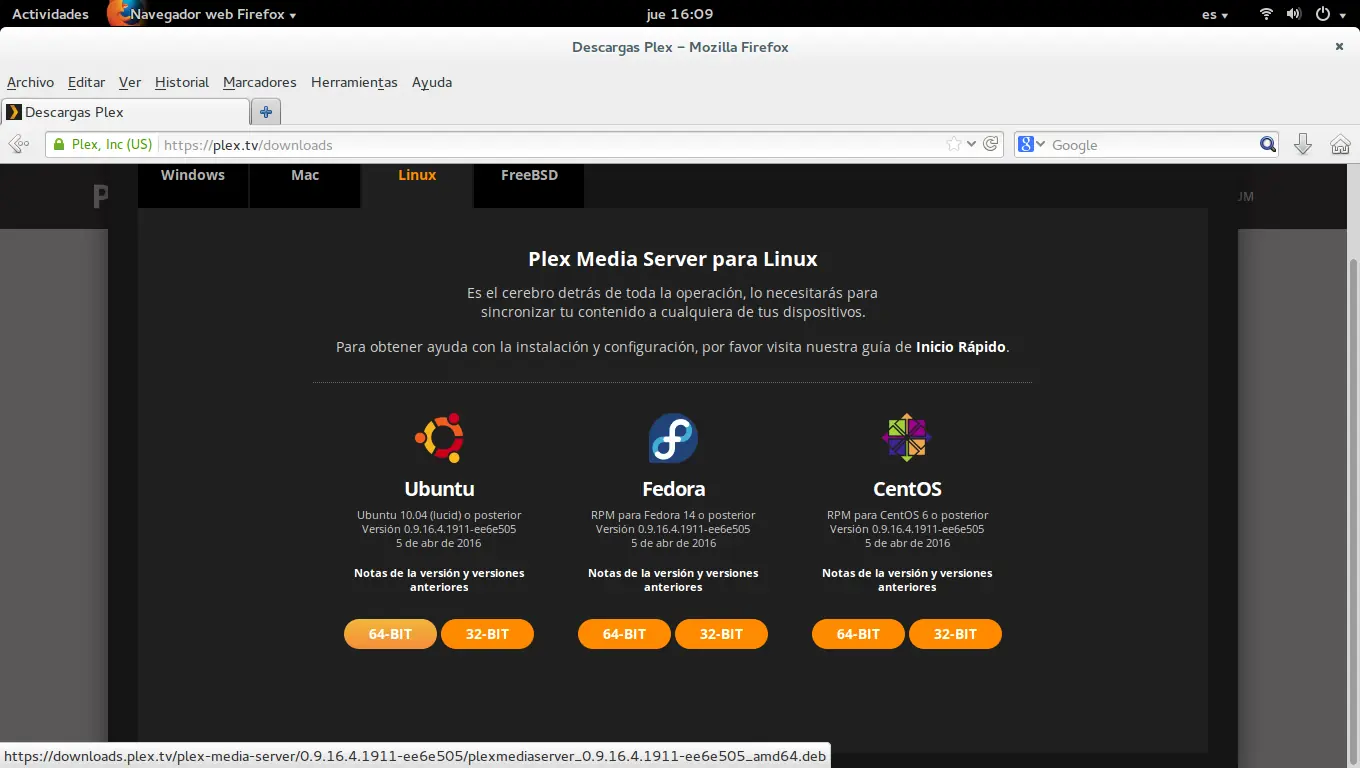Screen dimensions: 1360x768
Task: Download CentOS 64-BIT package
Action: click(858, 634)
